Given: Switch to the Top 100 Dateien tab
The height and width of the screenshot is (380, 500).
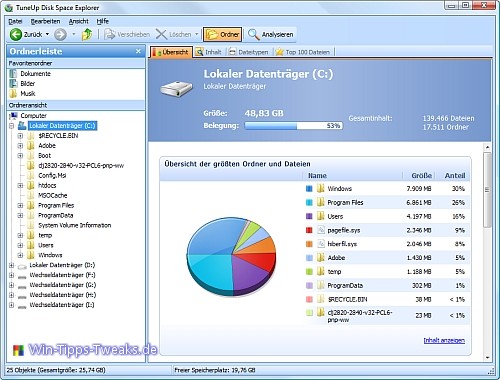Looking at the screenshot, I should [303, 52].
